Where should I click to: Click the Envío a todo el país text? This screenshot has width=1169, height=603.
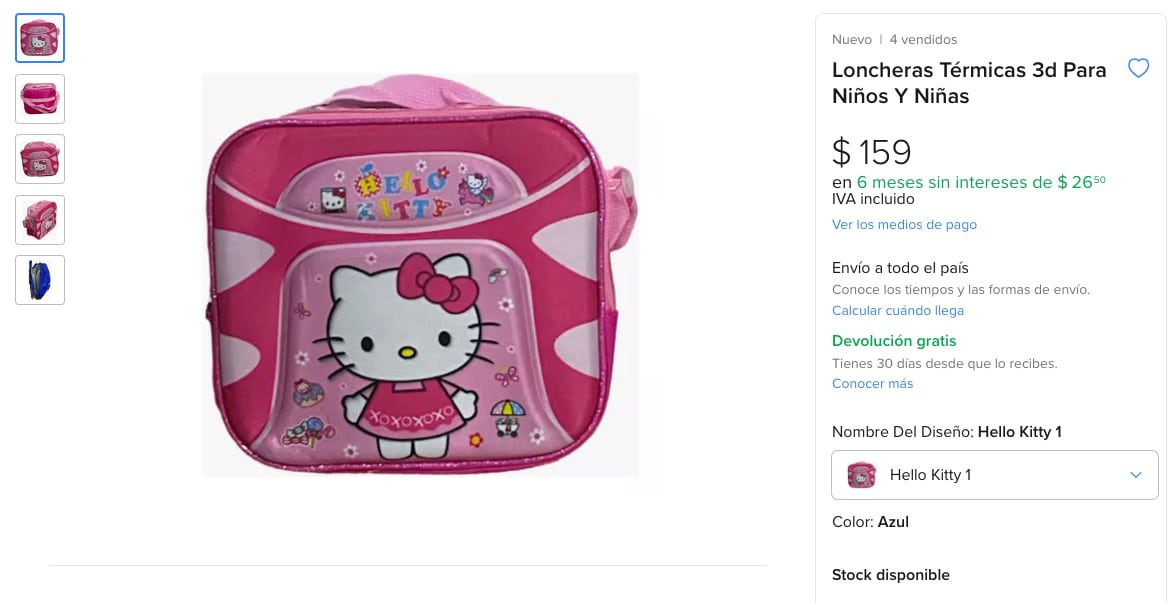coord(900,268)
